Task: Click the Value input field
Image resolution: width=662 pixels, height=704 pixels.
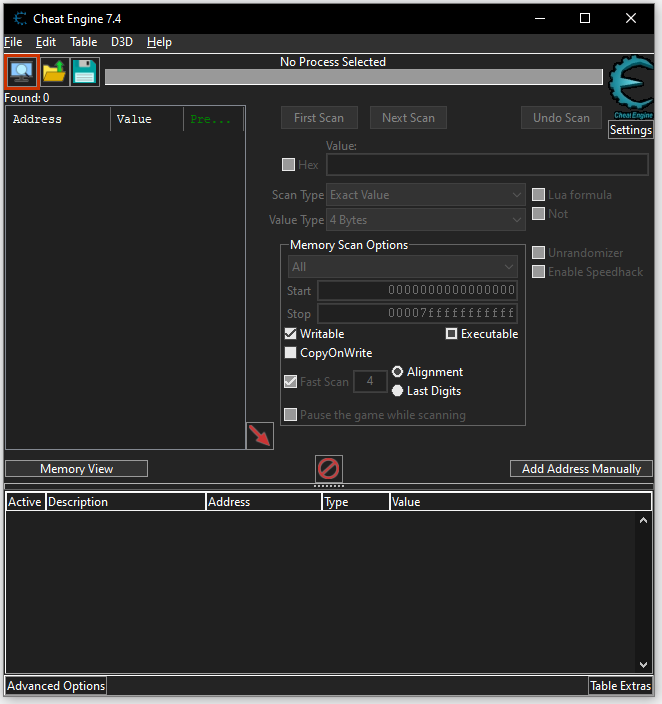Action: [487, 164]
